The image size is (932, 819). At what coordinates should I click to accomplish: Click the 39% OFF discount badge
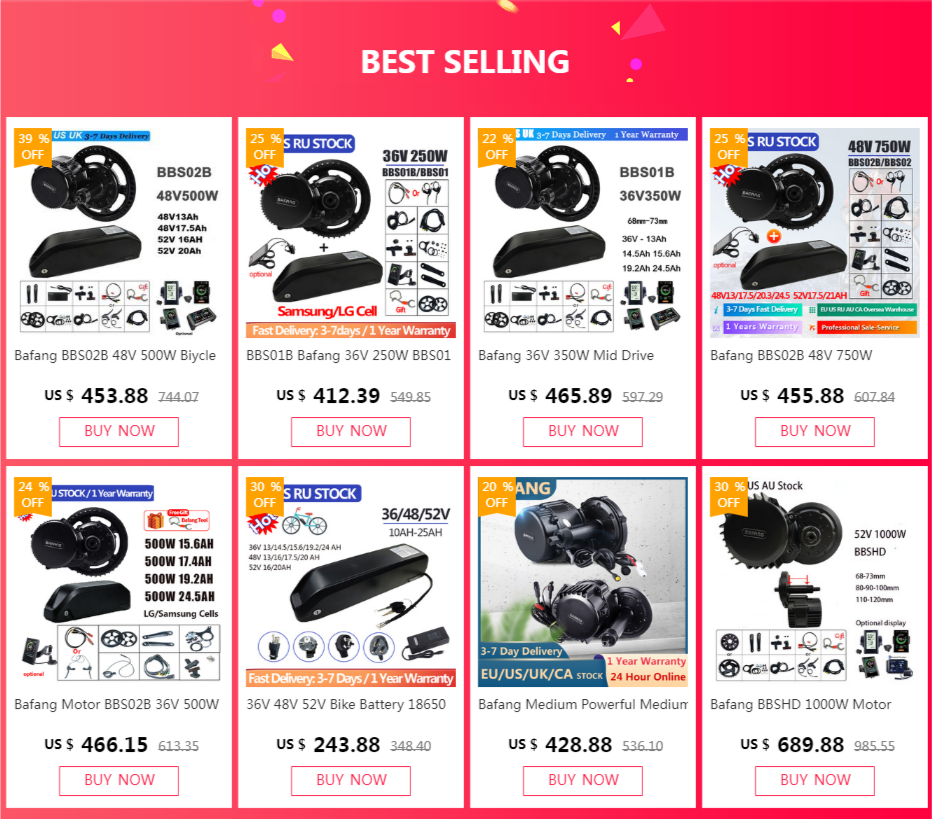tap(33, 147)
